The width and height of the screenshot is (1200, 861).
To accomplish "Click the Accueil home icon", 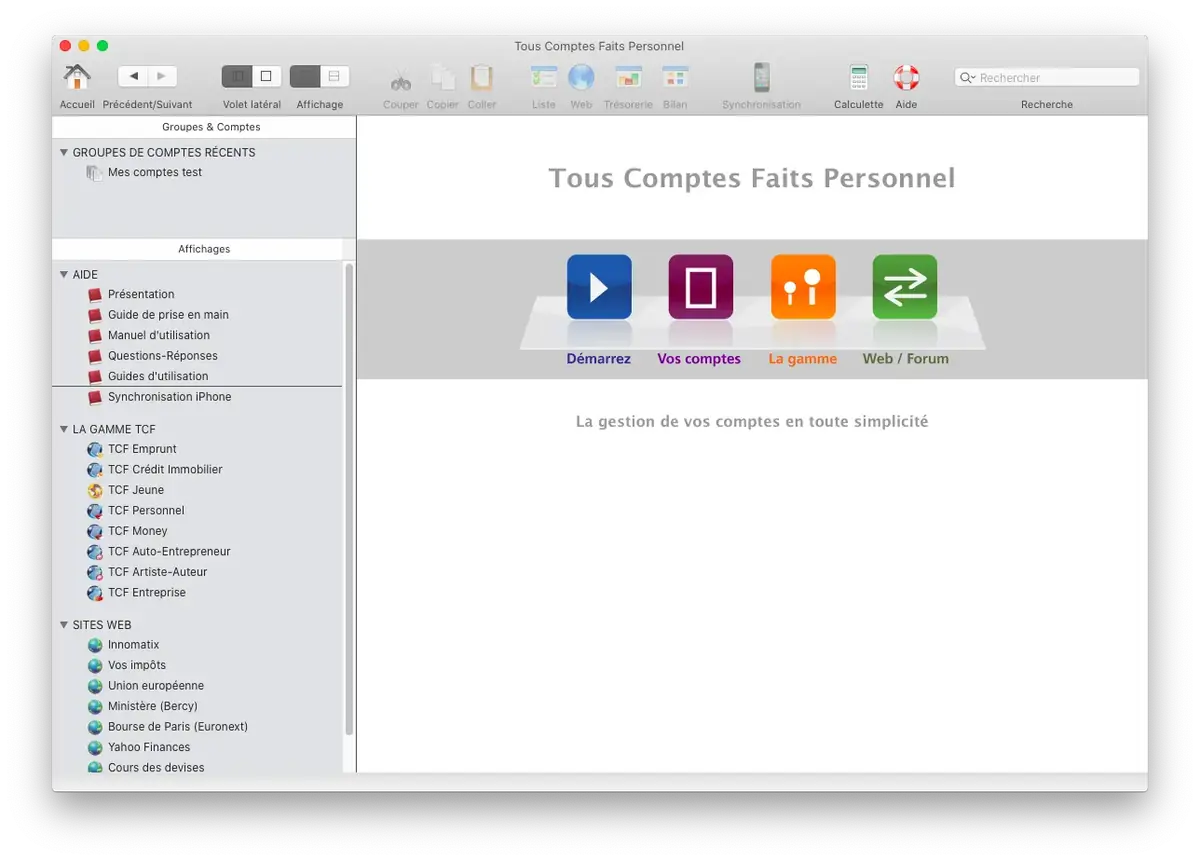I will point(76,78).
